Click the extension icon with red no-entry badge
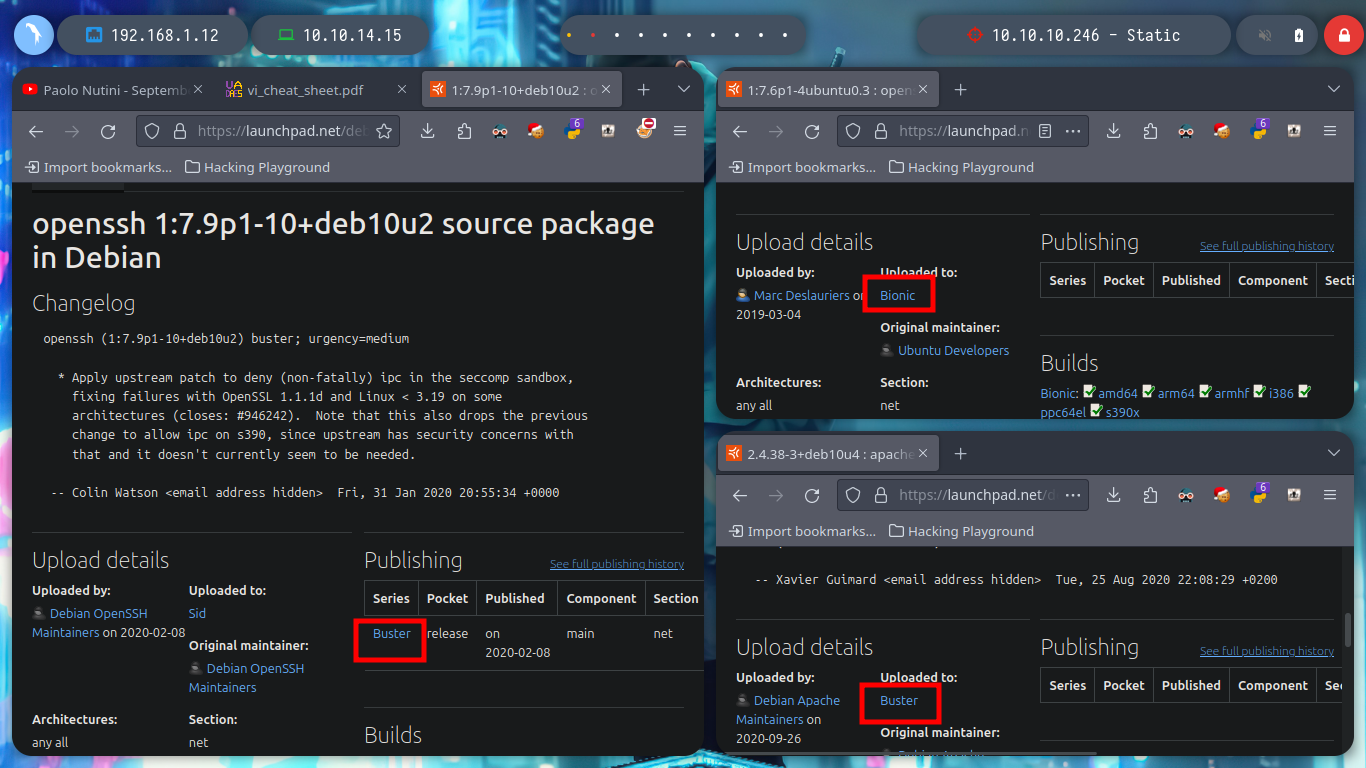The image size is (1366, 768). point(645,129)
